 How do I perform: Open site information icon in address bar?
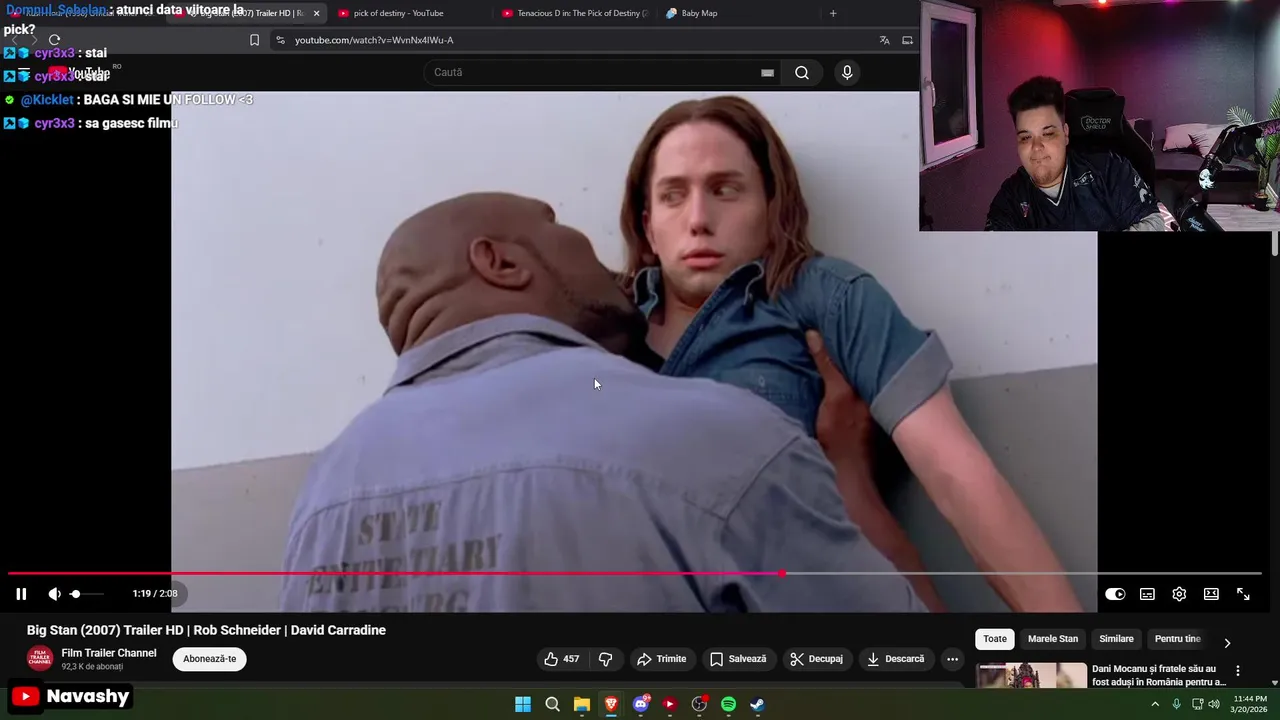pos(280,40)
